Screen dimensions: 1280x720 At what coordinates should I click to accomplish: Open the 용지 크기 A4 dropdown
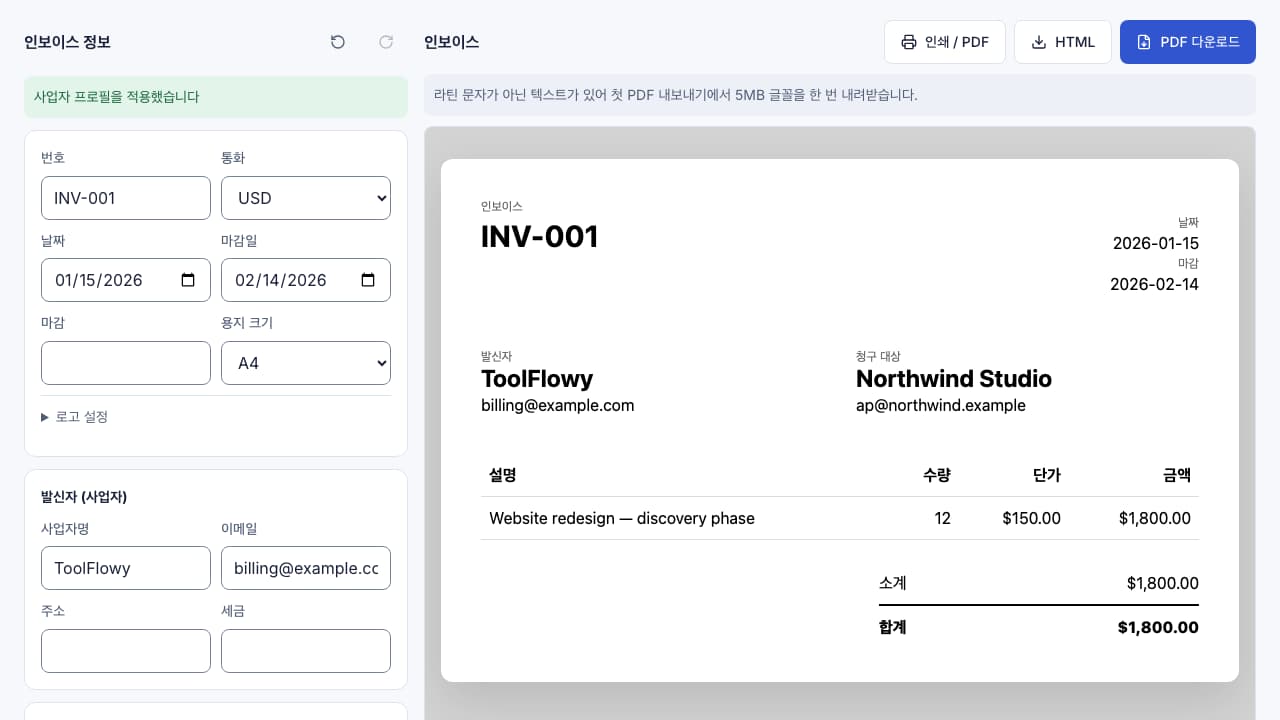306,363
